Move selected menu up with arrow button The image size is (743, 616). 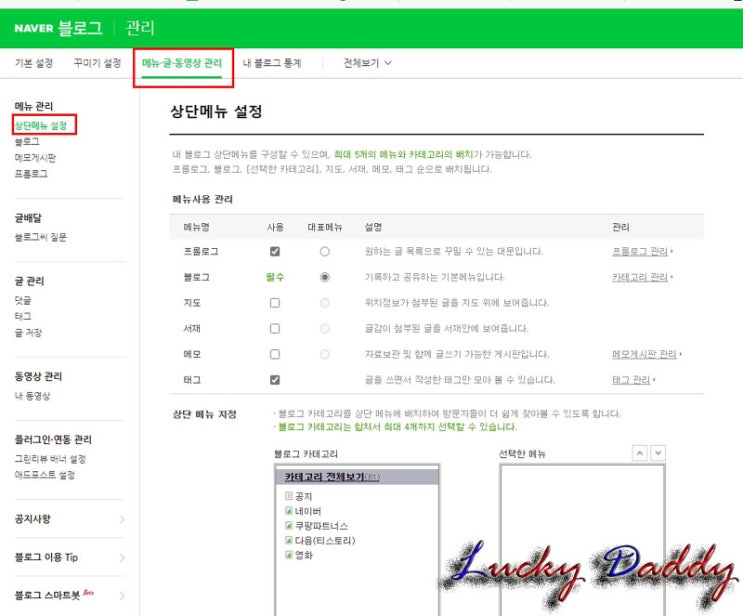[x=640, y=453]
